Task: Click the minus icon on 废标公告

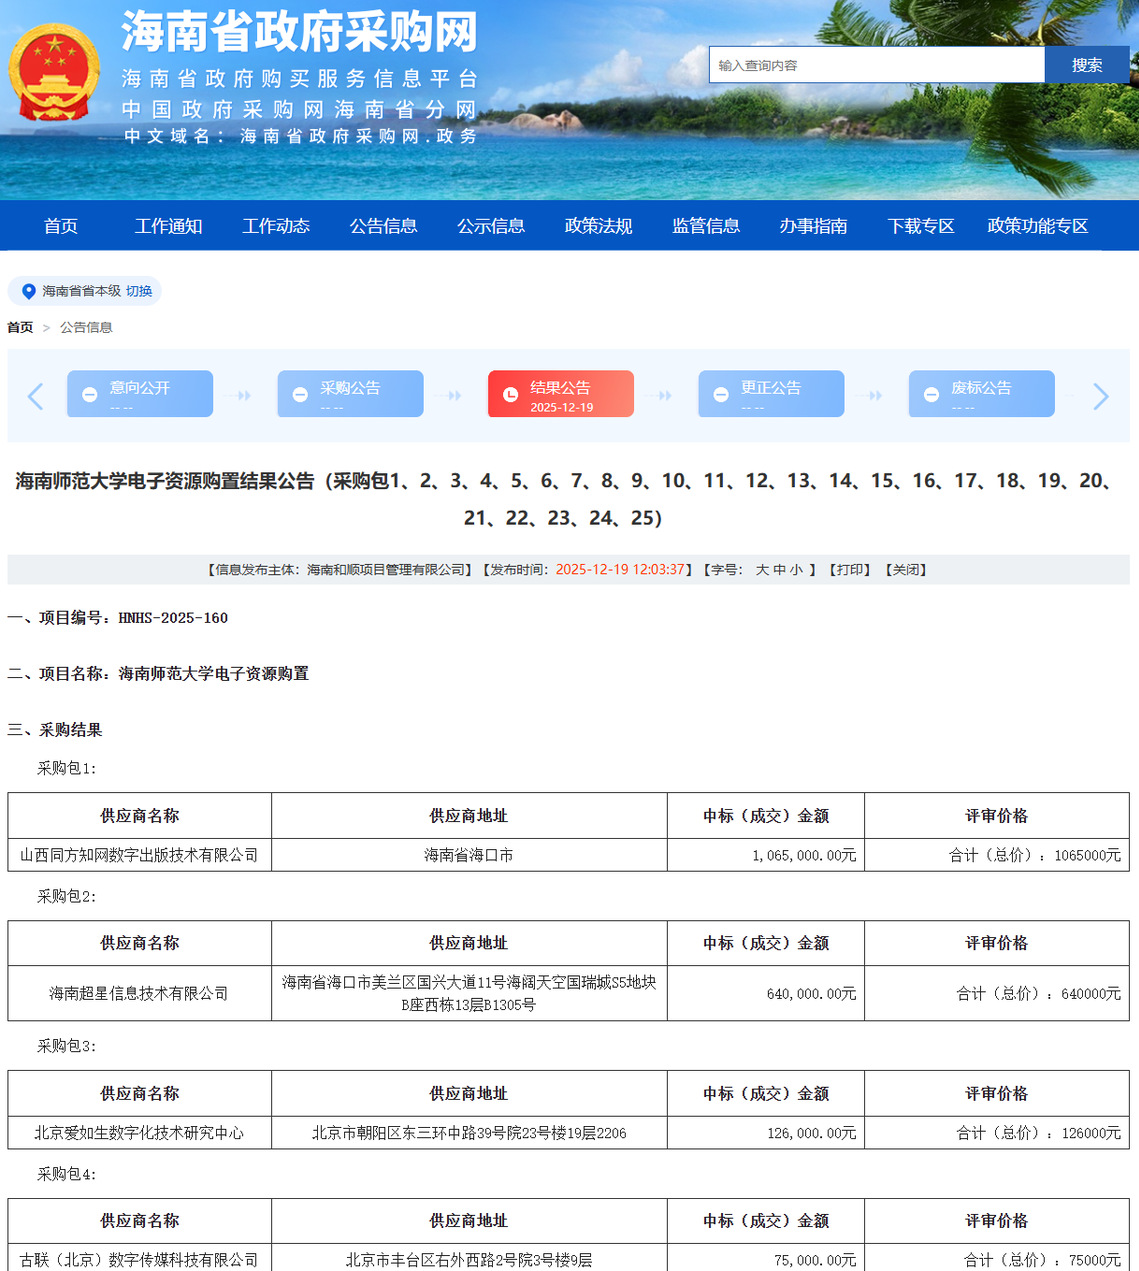Action: click(x=931, y=395)
